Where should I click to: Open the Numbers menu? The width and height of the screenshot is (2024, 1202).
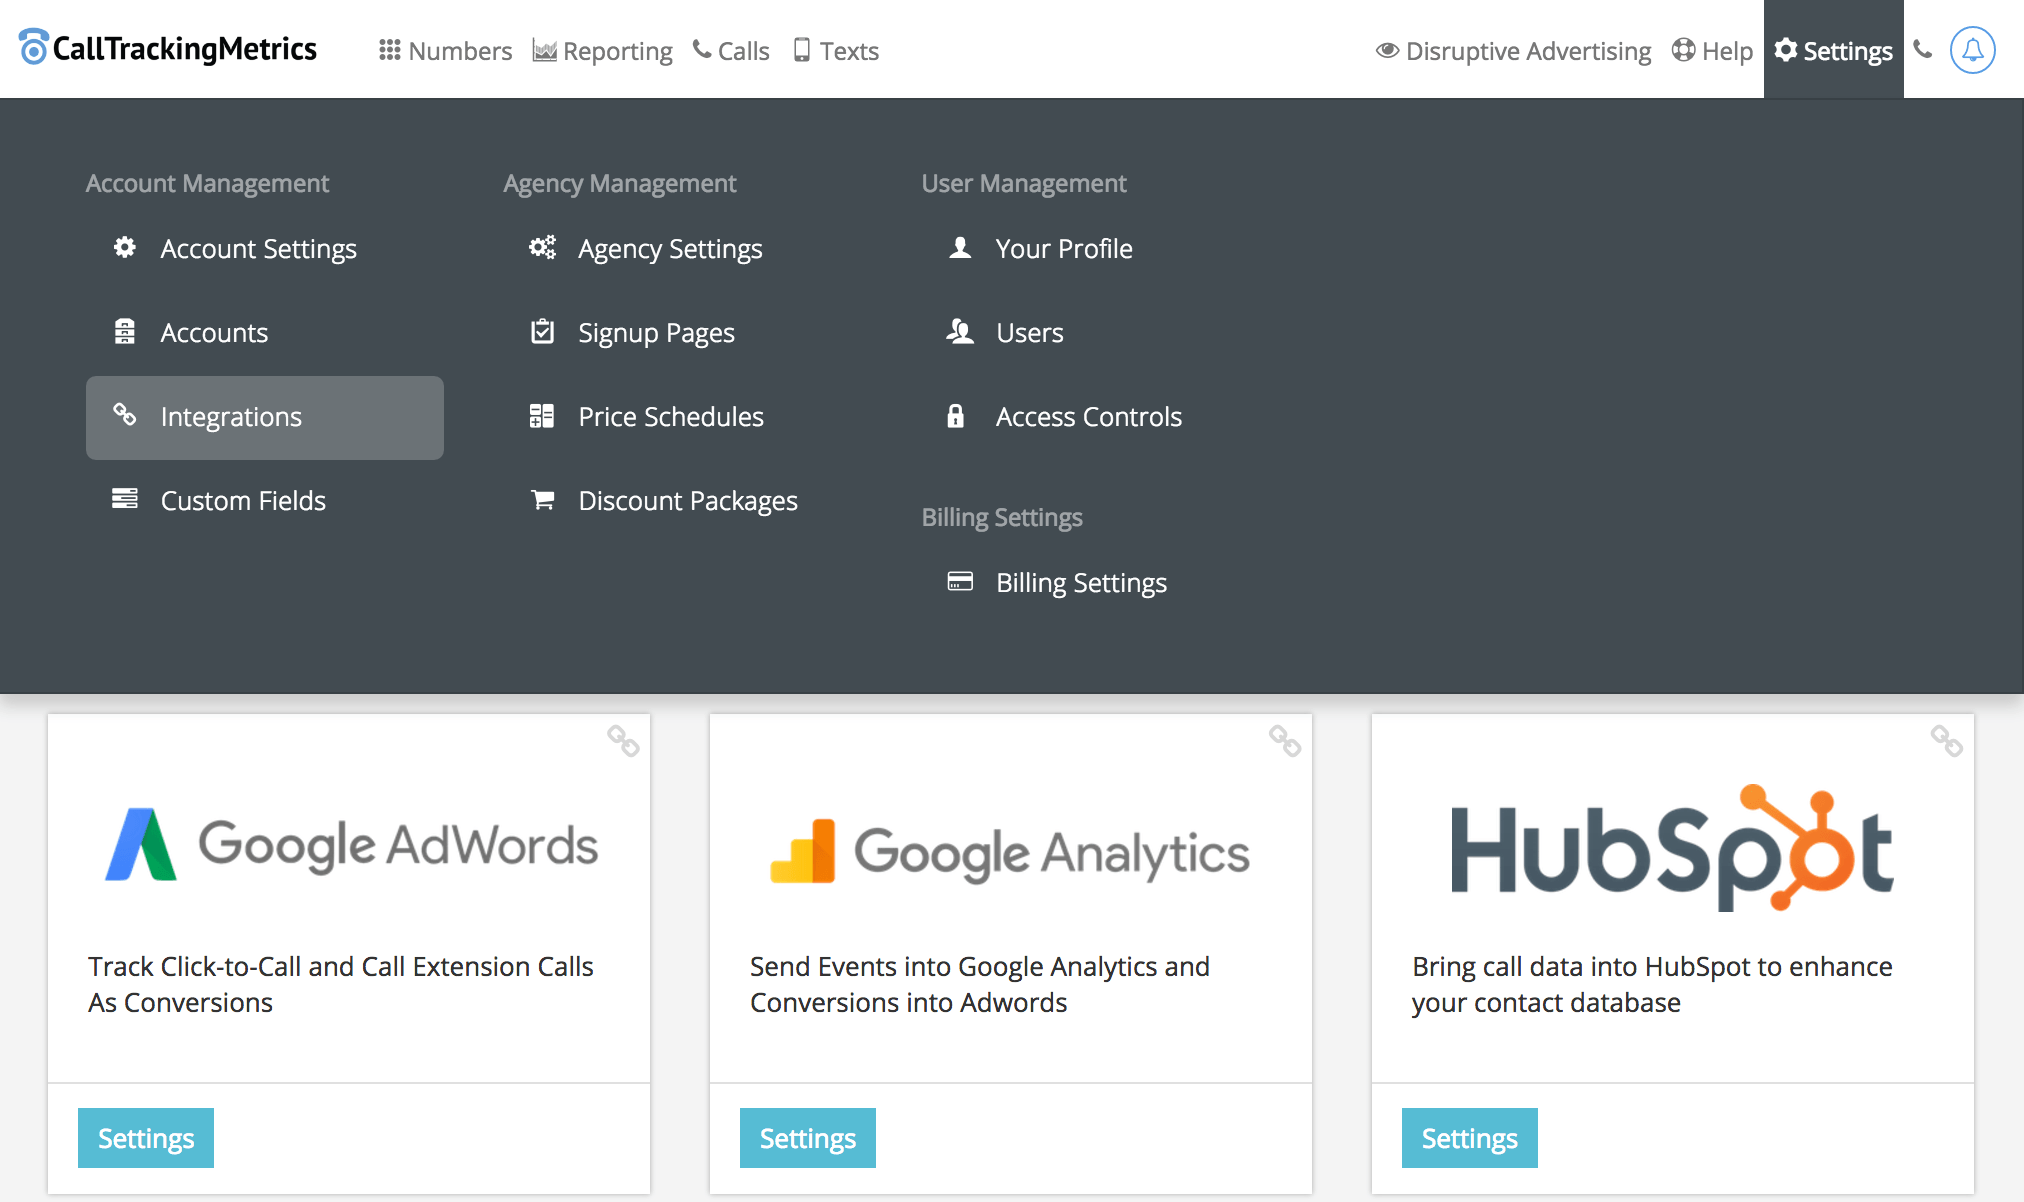coord(445,51)
